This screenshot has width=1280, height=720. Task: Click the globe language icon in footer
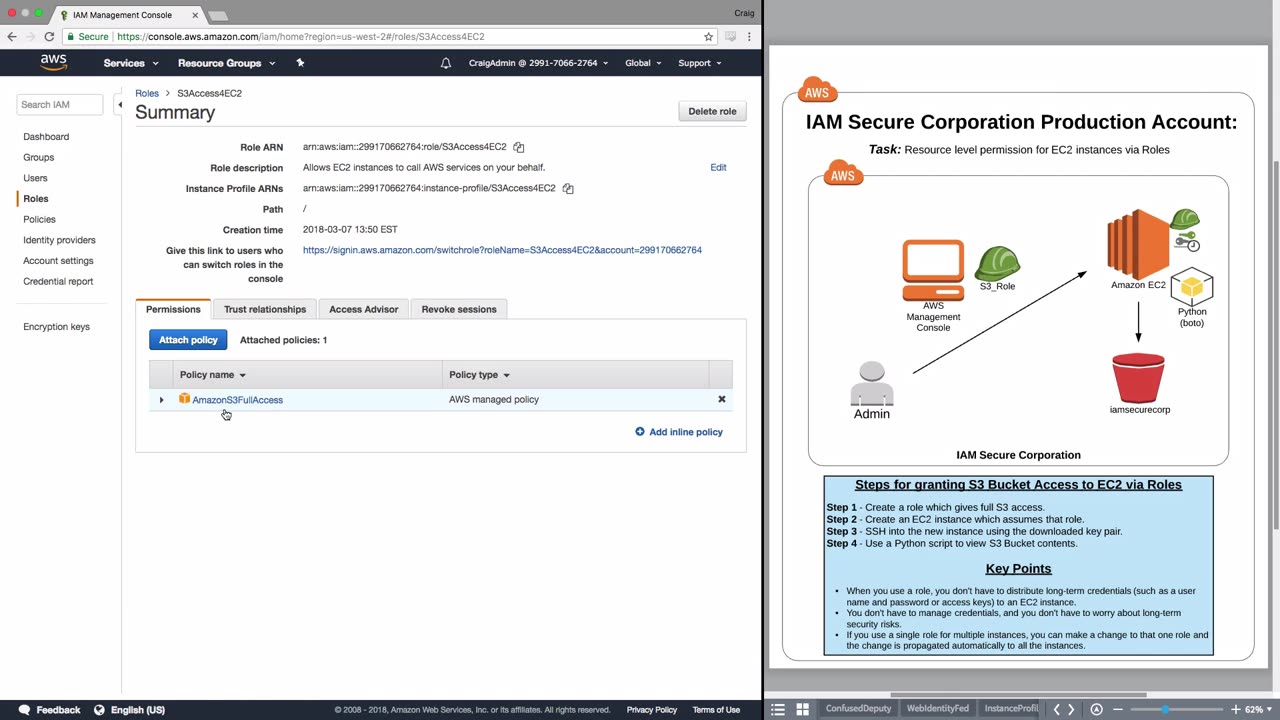pos(99,710)
